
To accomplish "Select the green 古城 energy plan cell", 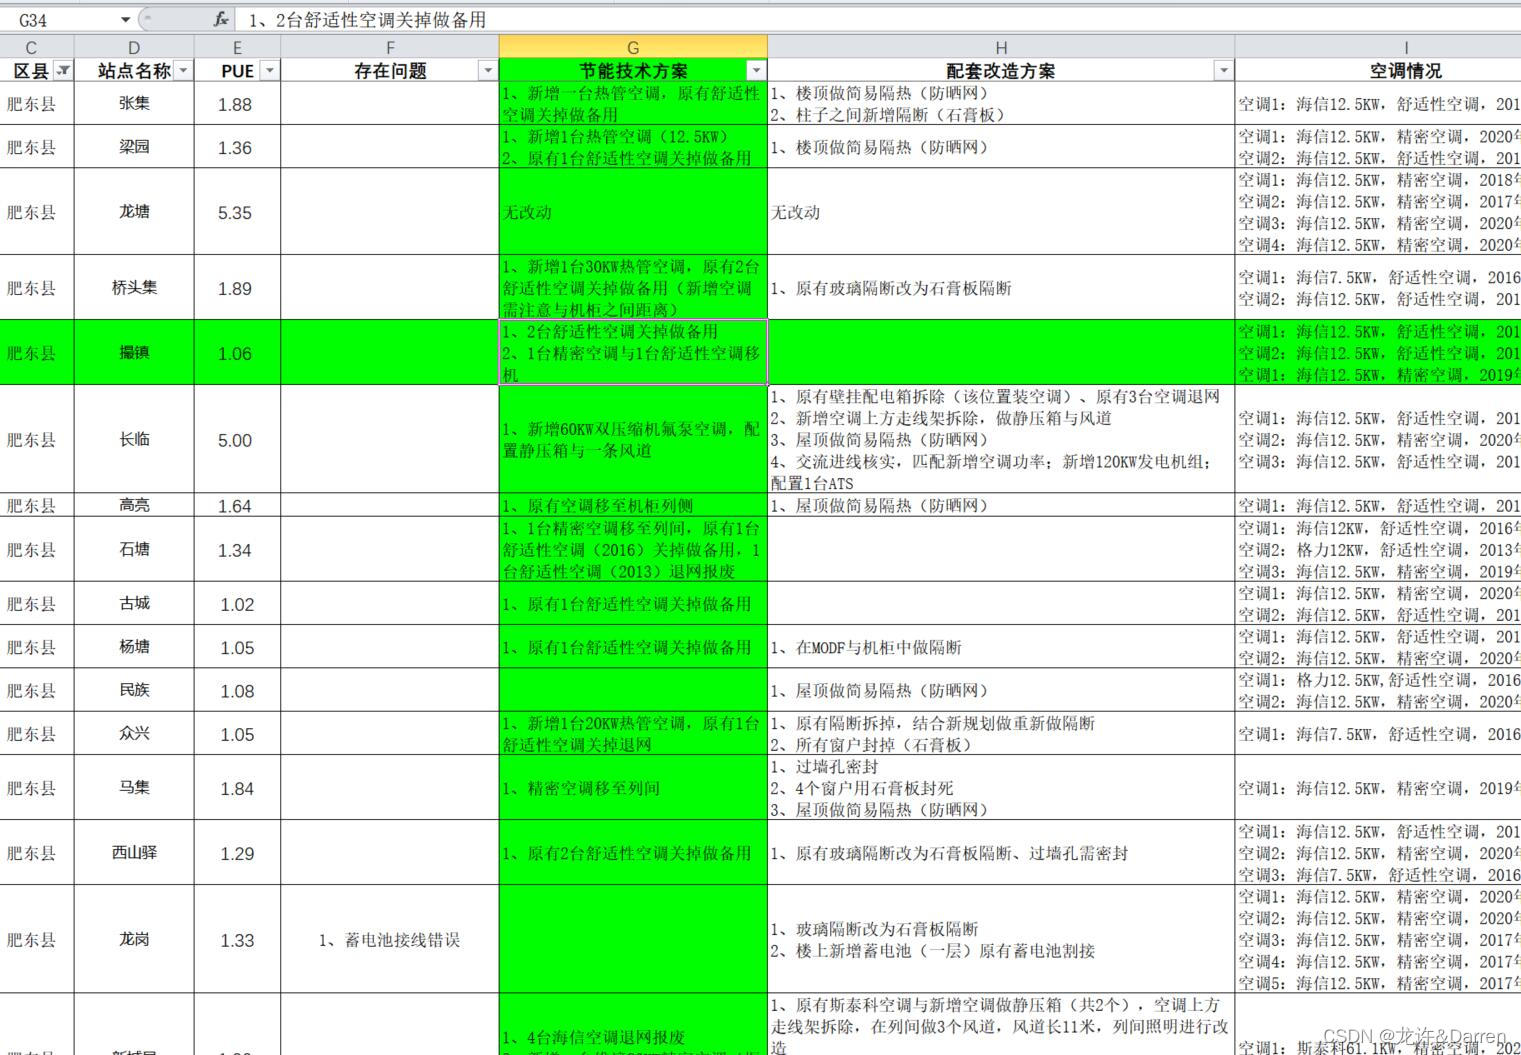I will point(632,604).
